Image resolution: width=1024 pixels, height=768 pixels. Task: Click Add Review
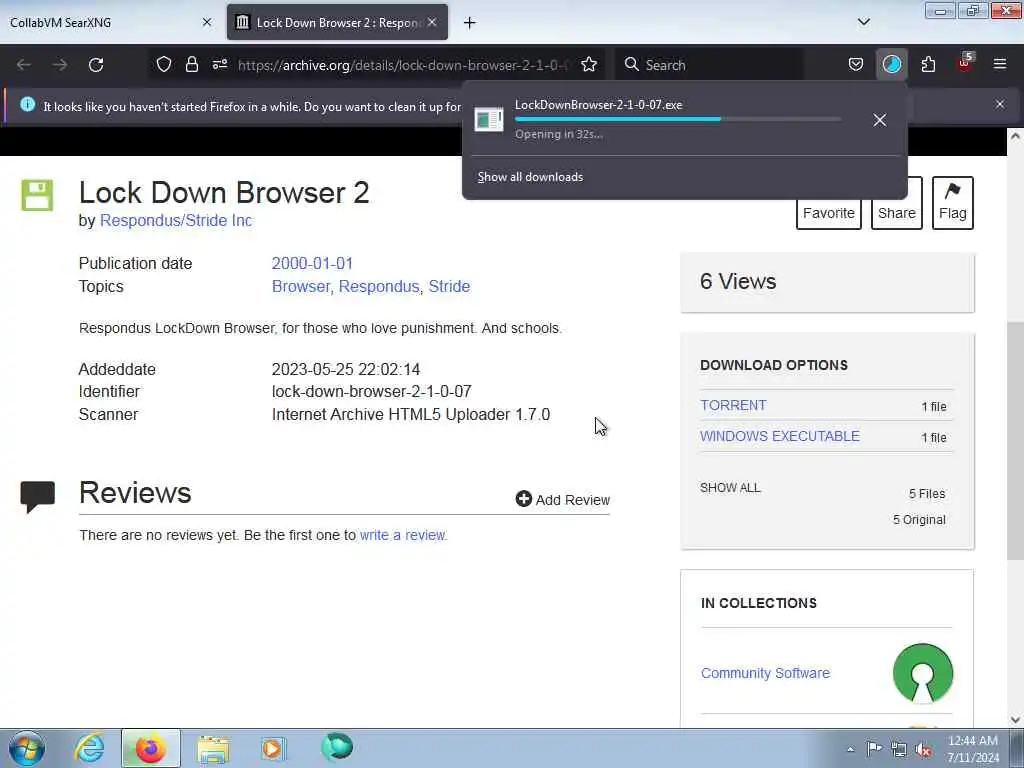(x=562, y=500)
